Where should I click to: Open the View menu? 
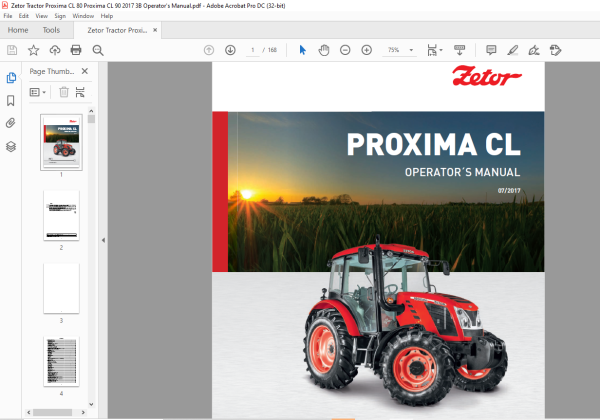[x=42, y=16]
